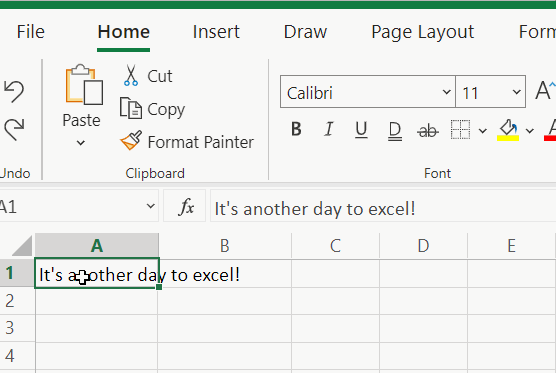Open the Paste options dropdown arrow
This screenshot has width=556, height=373.
point(81,143)
